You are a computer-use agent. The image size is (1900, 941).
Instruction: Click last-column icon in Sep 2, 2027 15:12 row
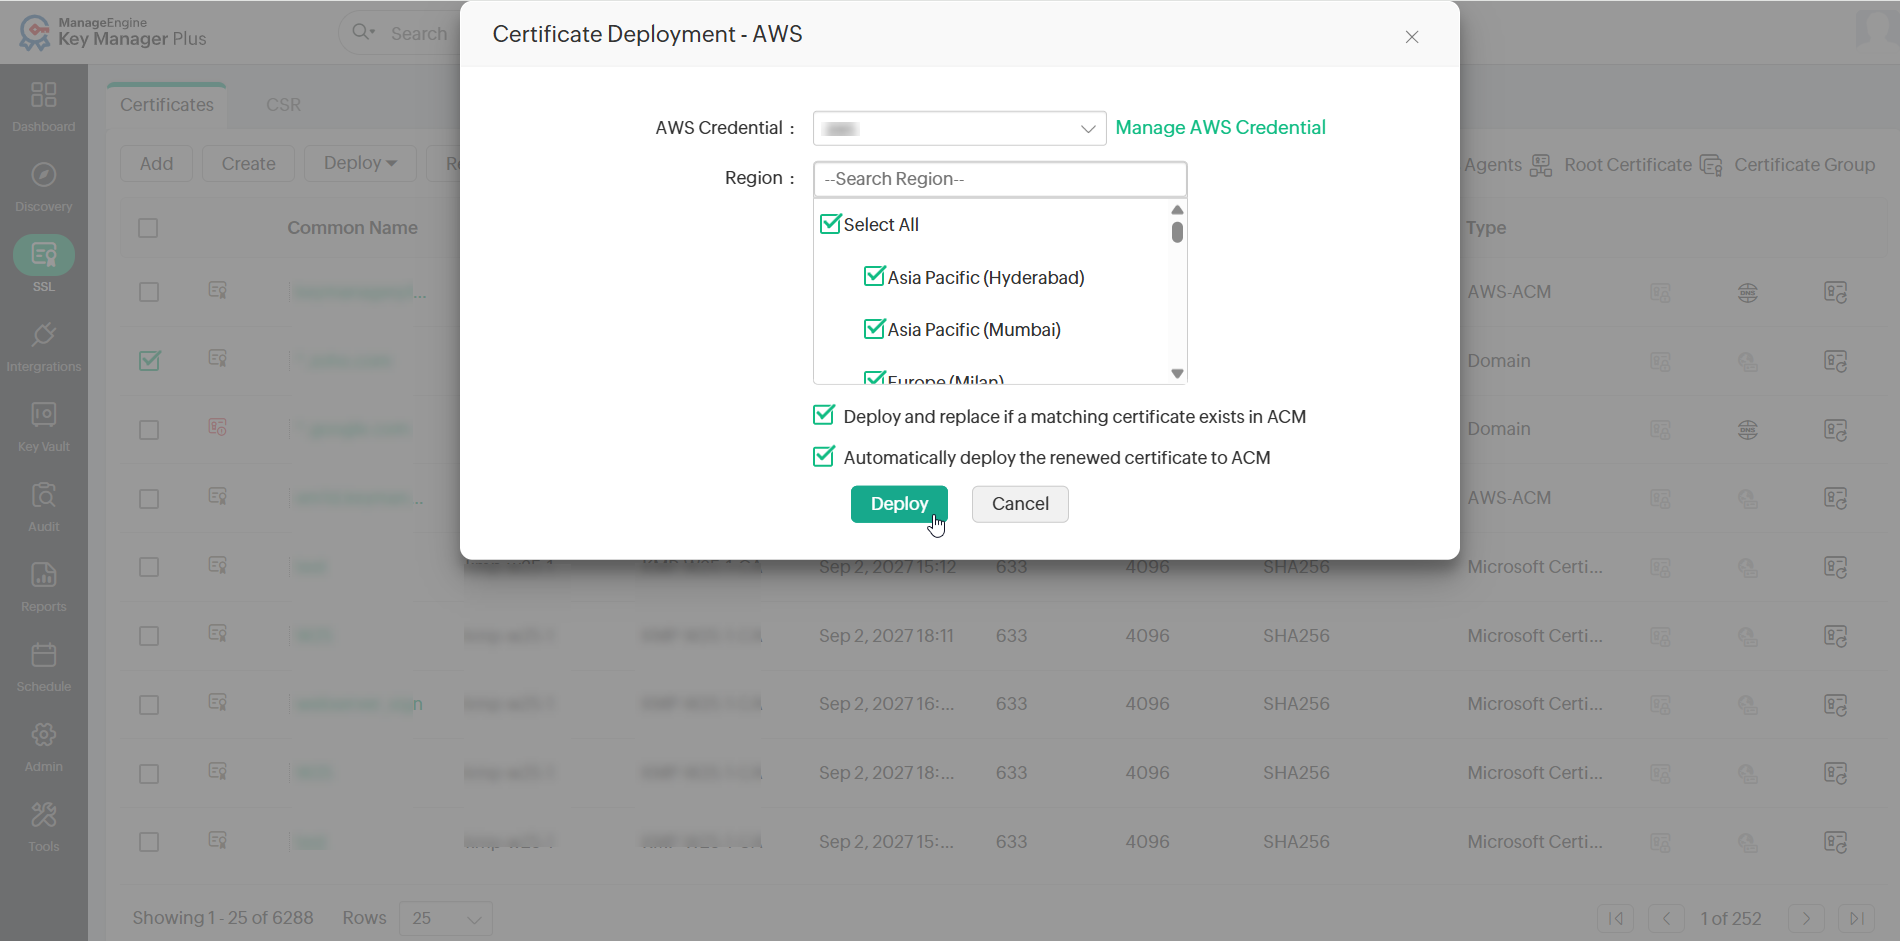point(1835,567)
